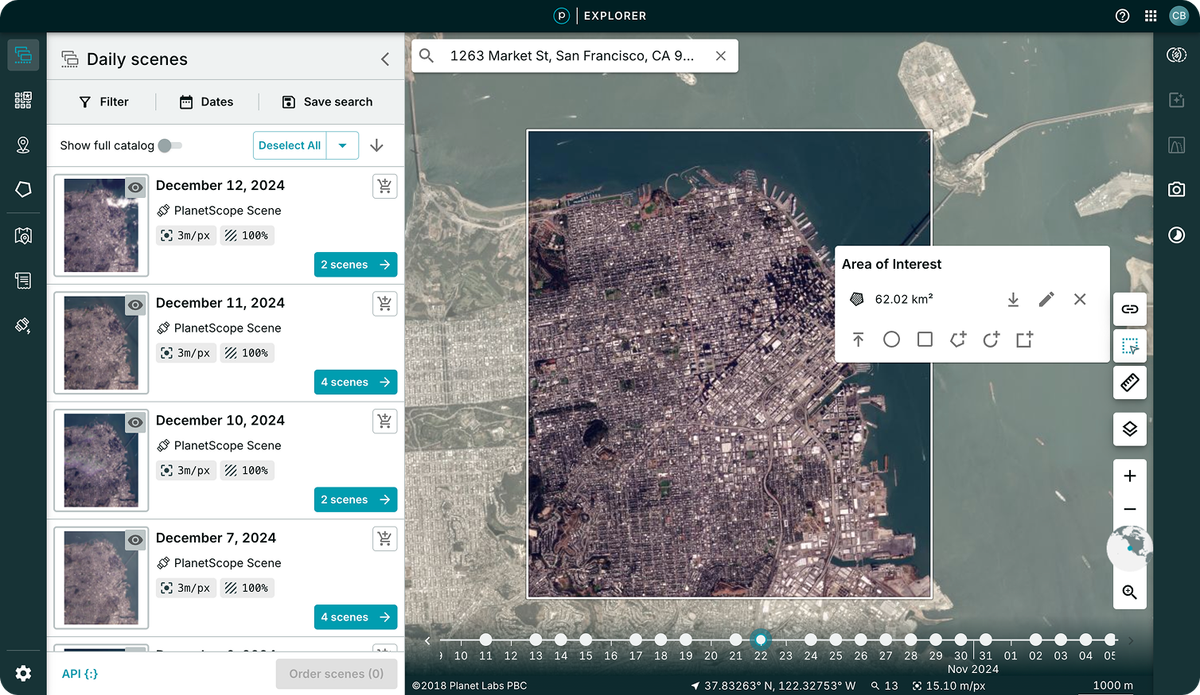Open the Basemaps panel icon in left sidebar
Screen dimensions: 1200x695
tap(22, 100)
